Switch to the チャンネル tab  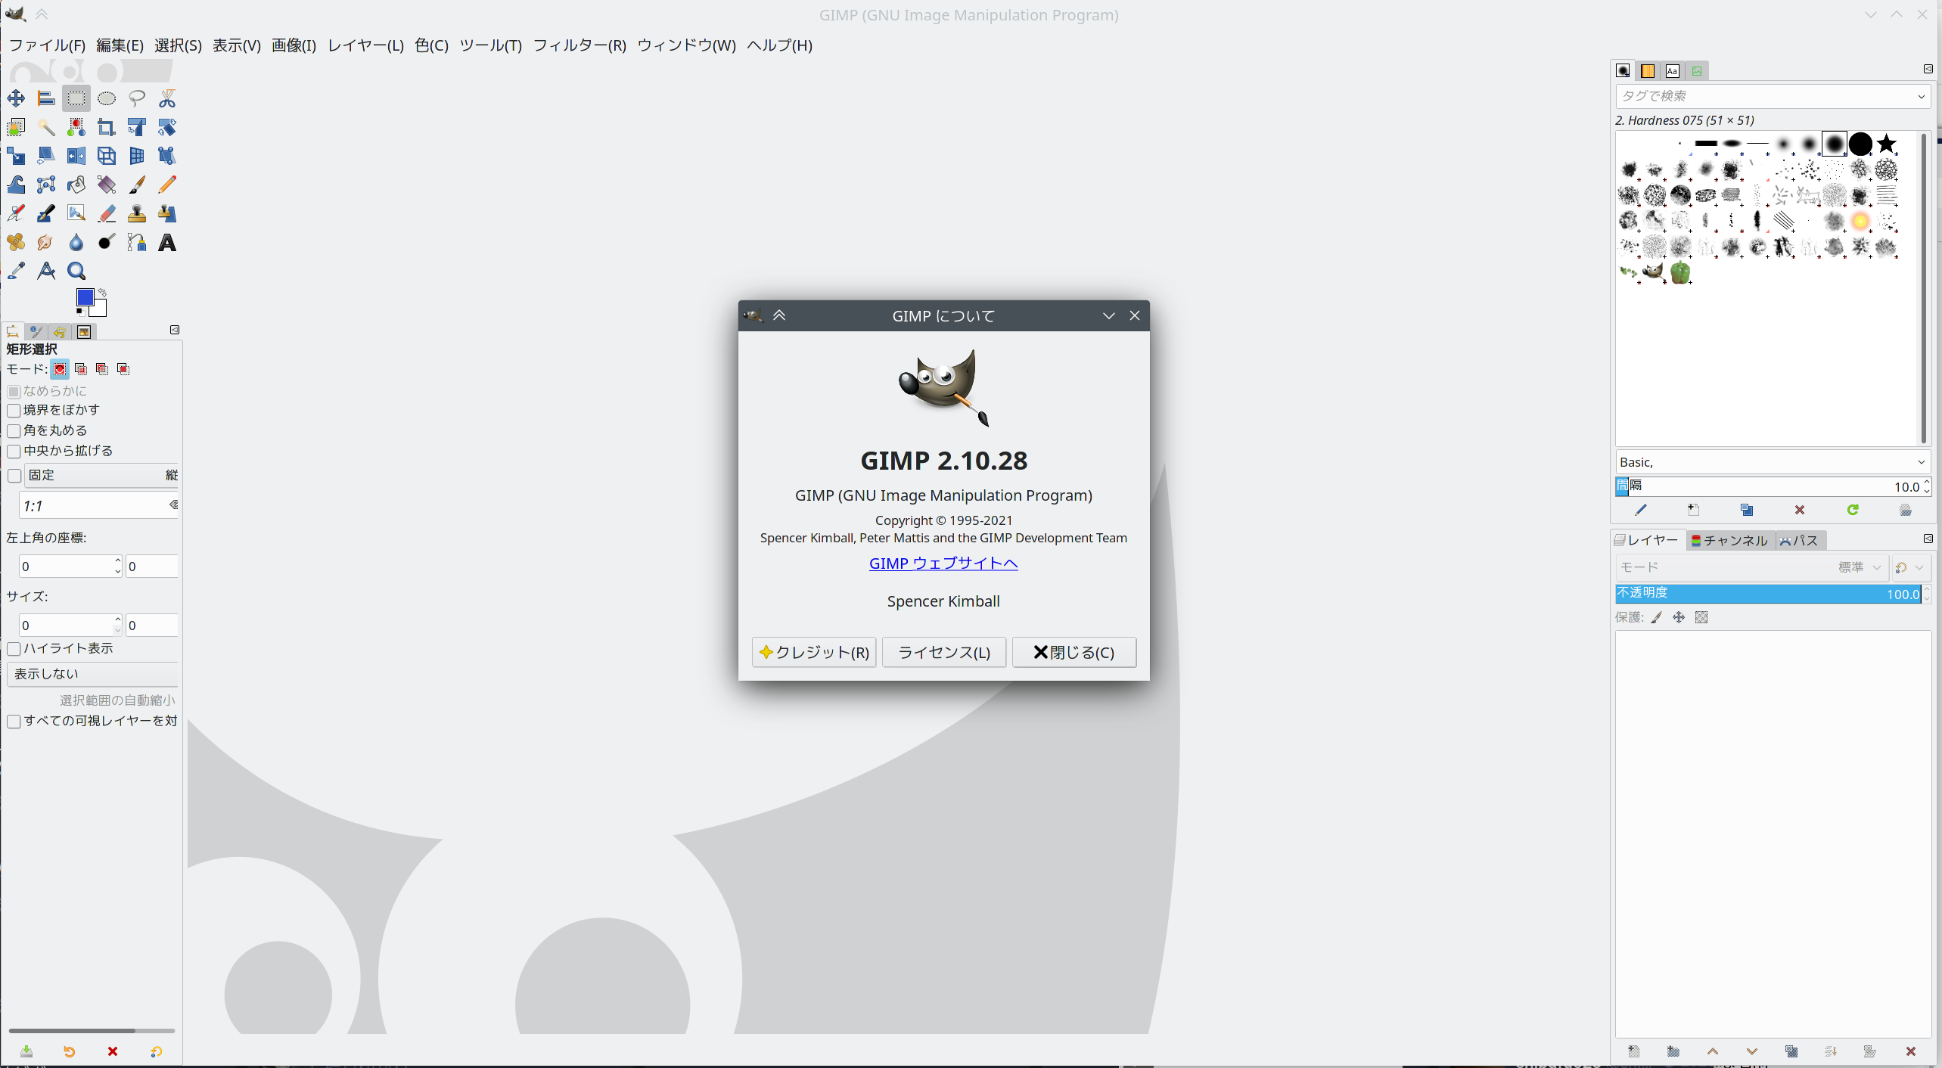tap(1729, 540)
